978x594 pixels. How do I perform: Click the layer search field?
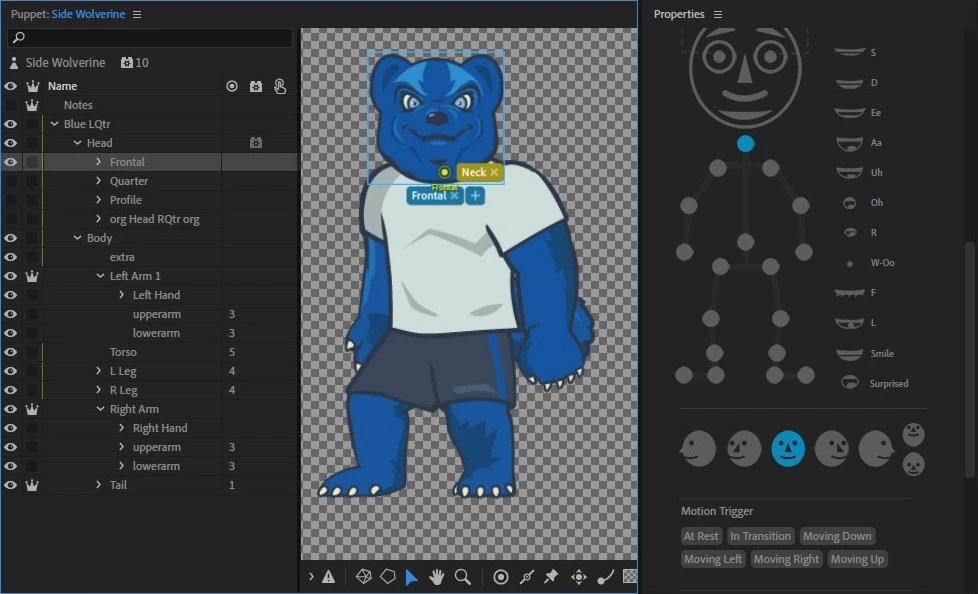pos(150,37)
